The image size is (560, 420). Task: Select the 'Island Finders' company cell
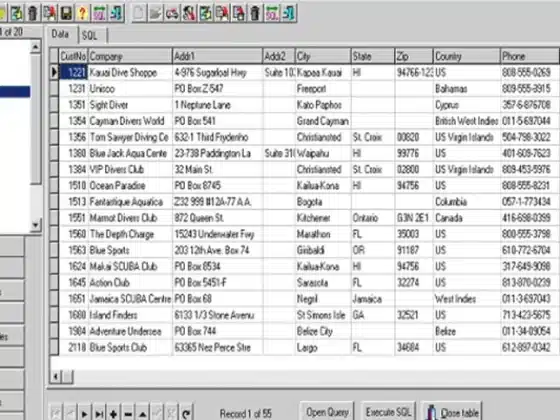click(130, 315)
